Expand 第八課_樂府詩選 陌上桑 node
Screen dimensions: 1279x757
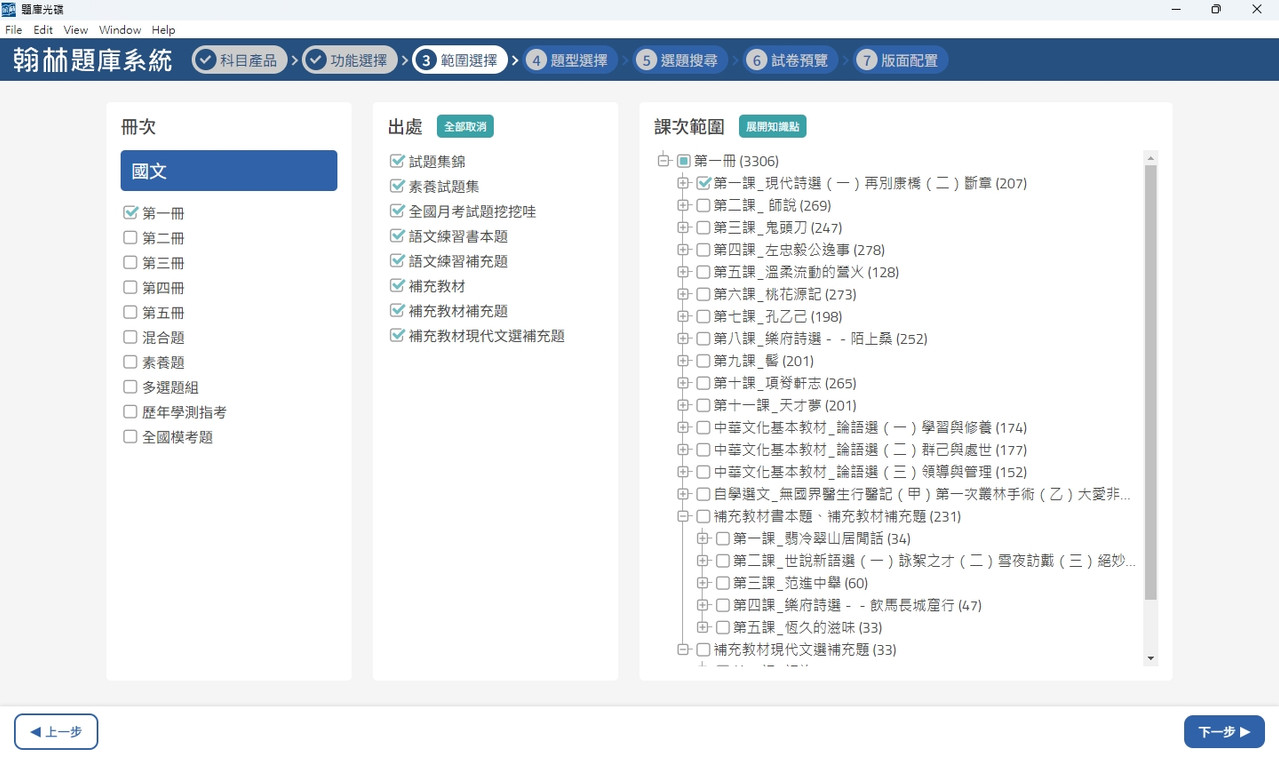[683, 338]
